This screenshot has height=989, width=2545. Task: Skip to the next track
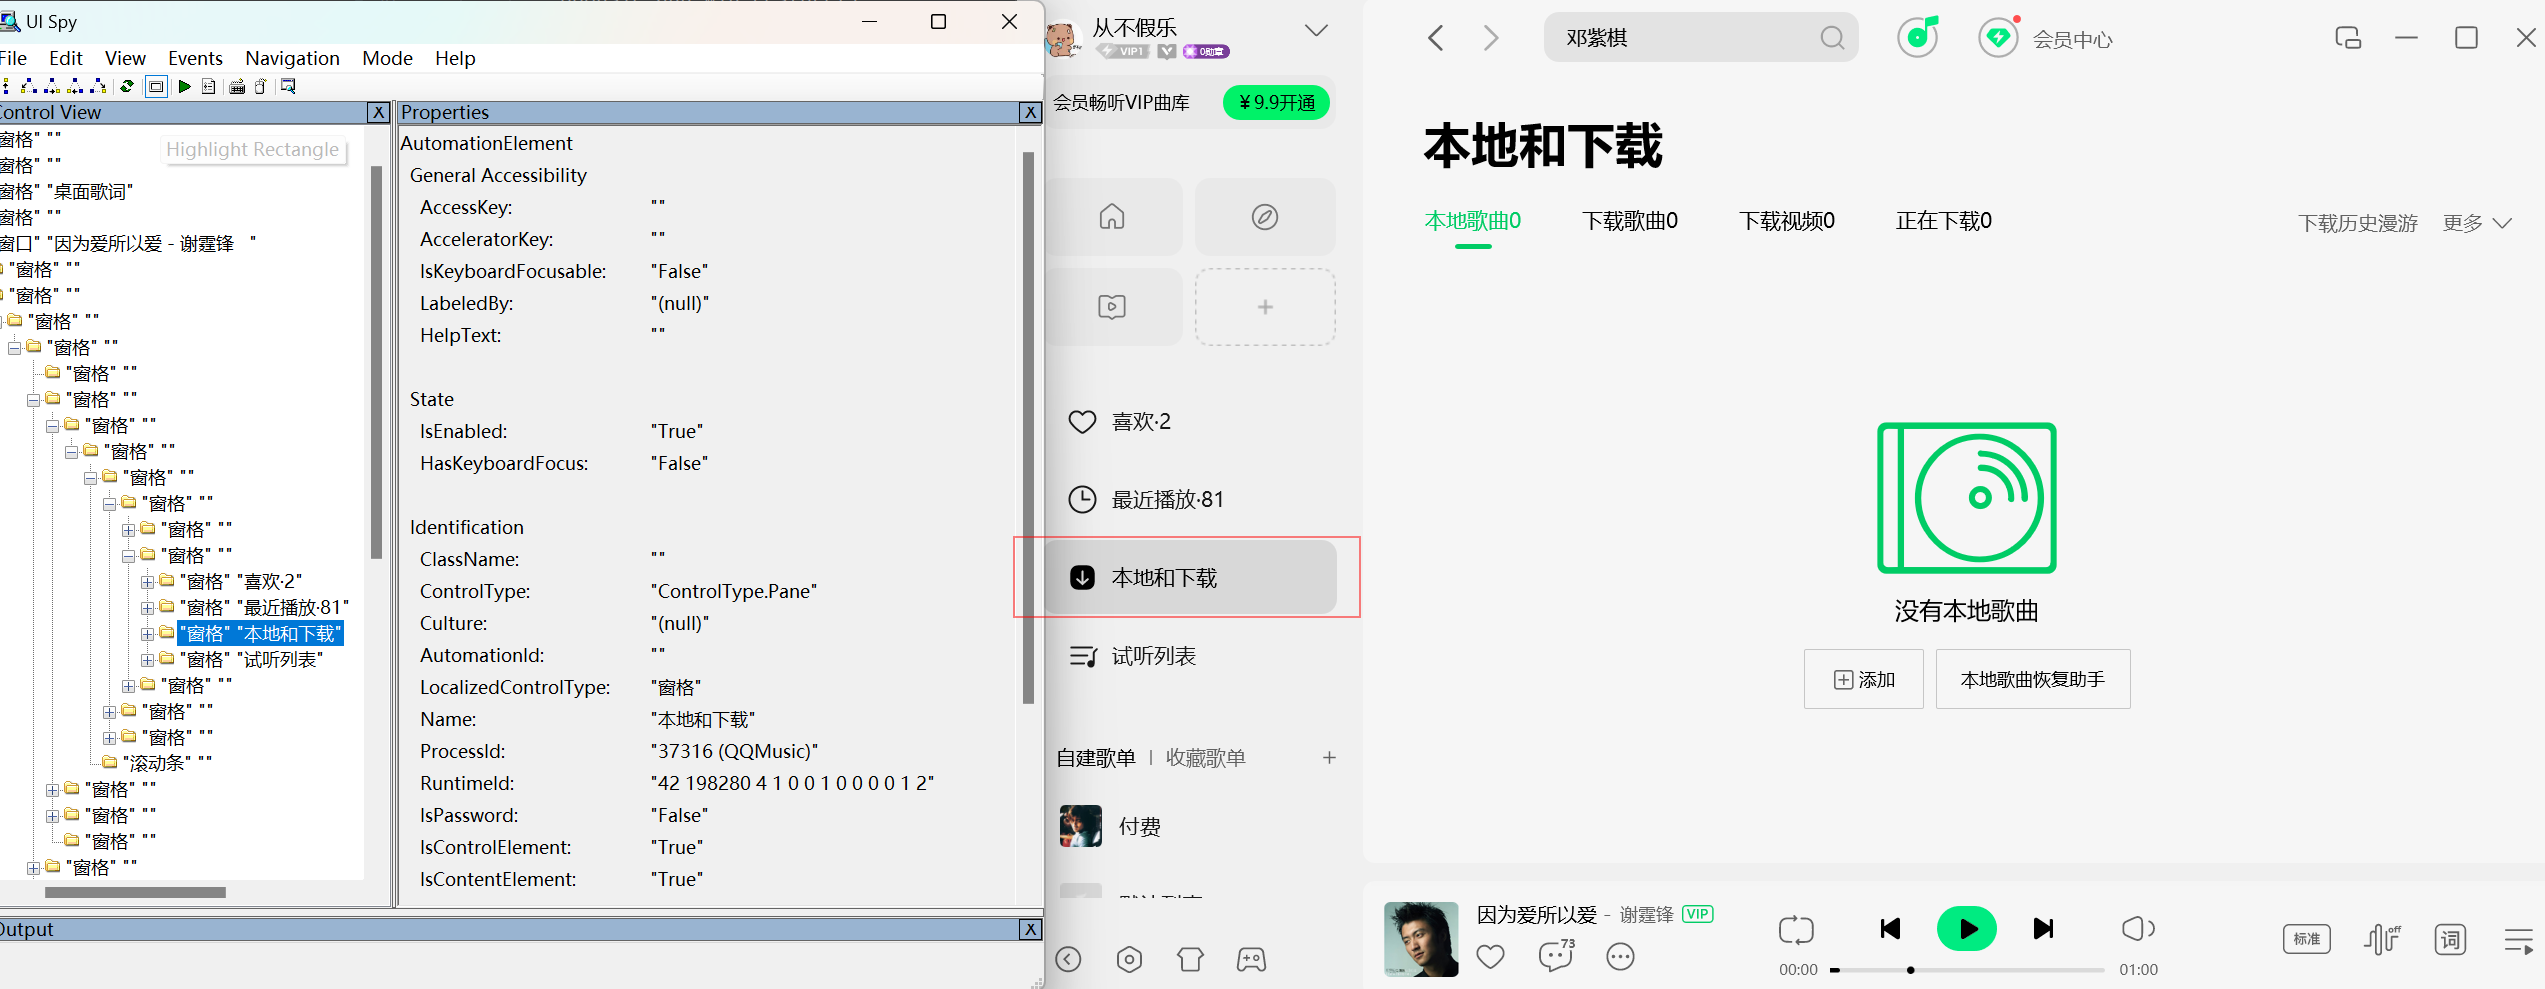(2044, 929)
